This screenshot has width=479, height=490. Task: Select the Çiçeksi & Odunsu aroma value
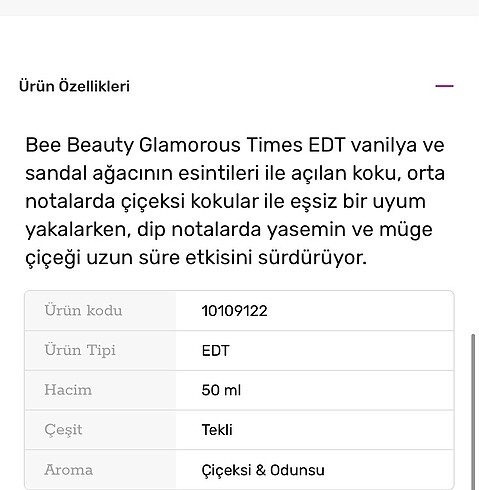pos(263,470)
